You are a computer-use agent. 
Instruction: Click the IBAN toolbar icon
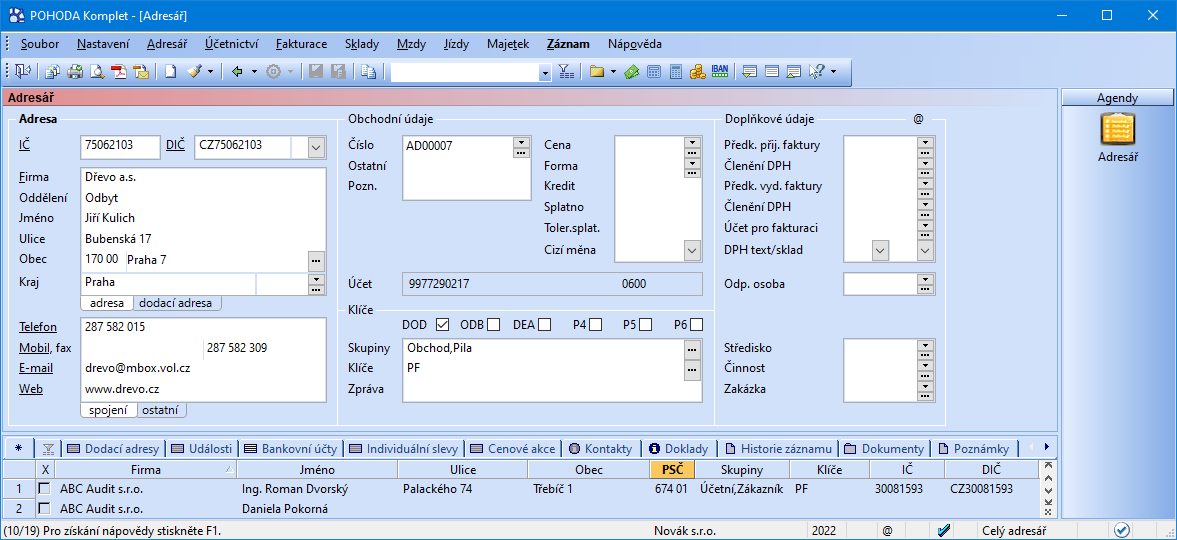click(x=719, y=71)
